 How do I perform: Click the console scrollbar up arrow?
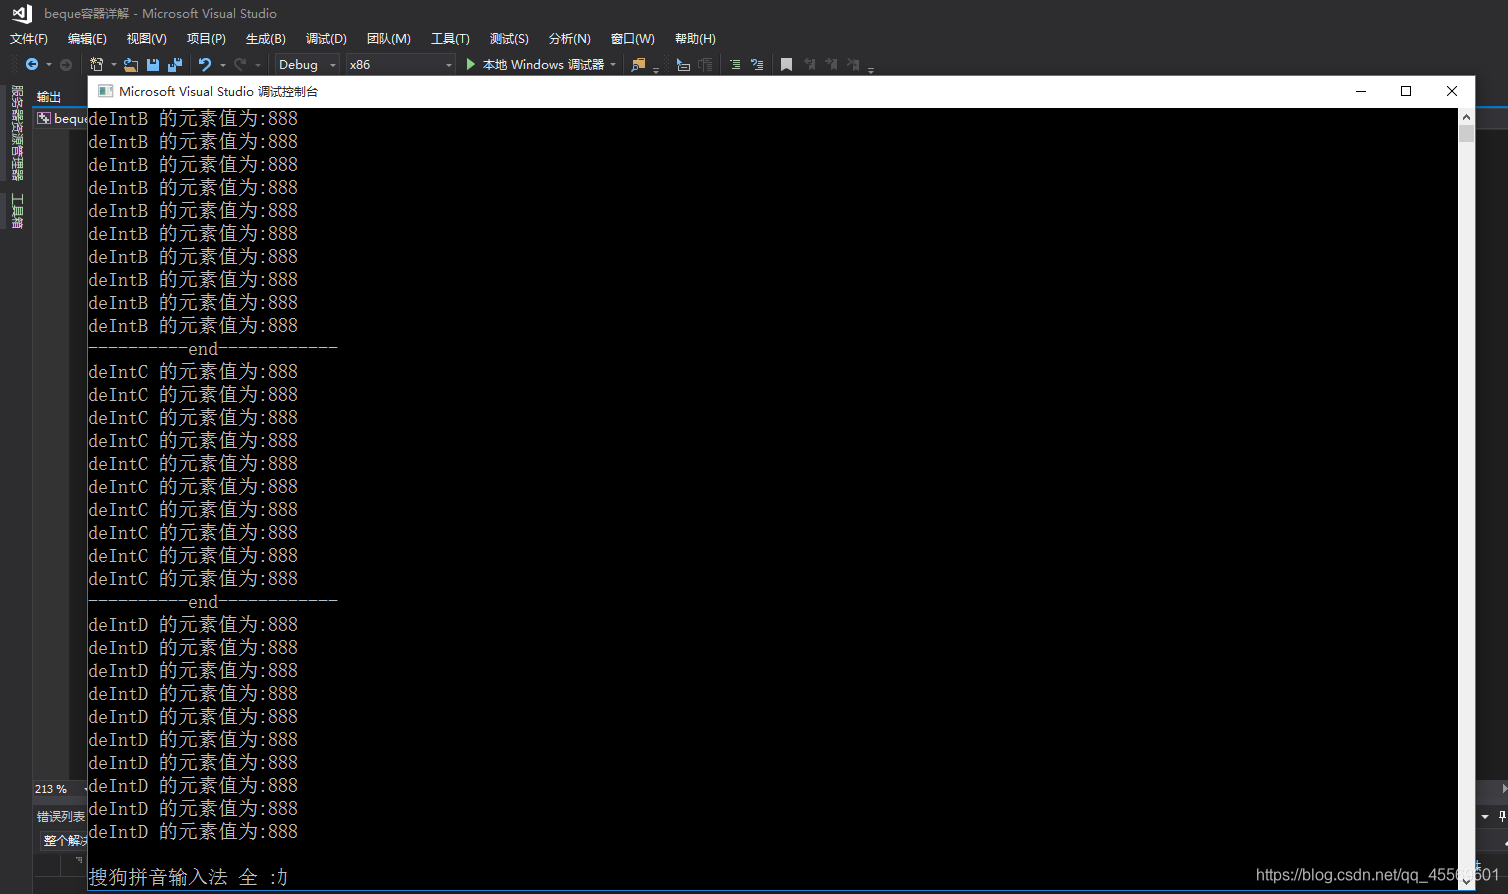(x=1467, y=116)
